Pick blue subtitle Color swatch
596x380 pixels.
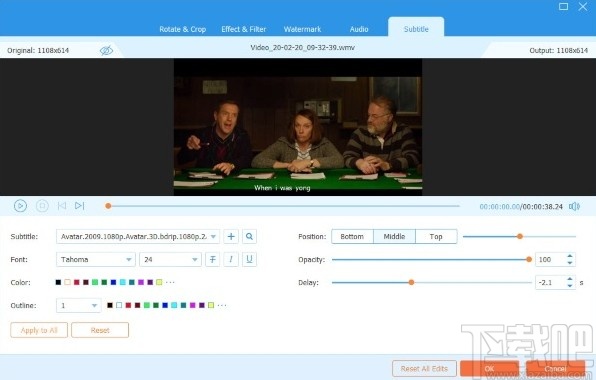point(113,282)
